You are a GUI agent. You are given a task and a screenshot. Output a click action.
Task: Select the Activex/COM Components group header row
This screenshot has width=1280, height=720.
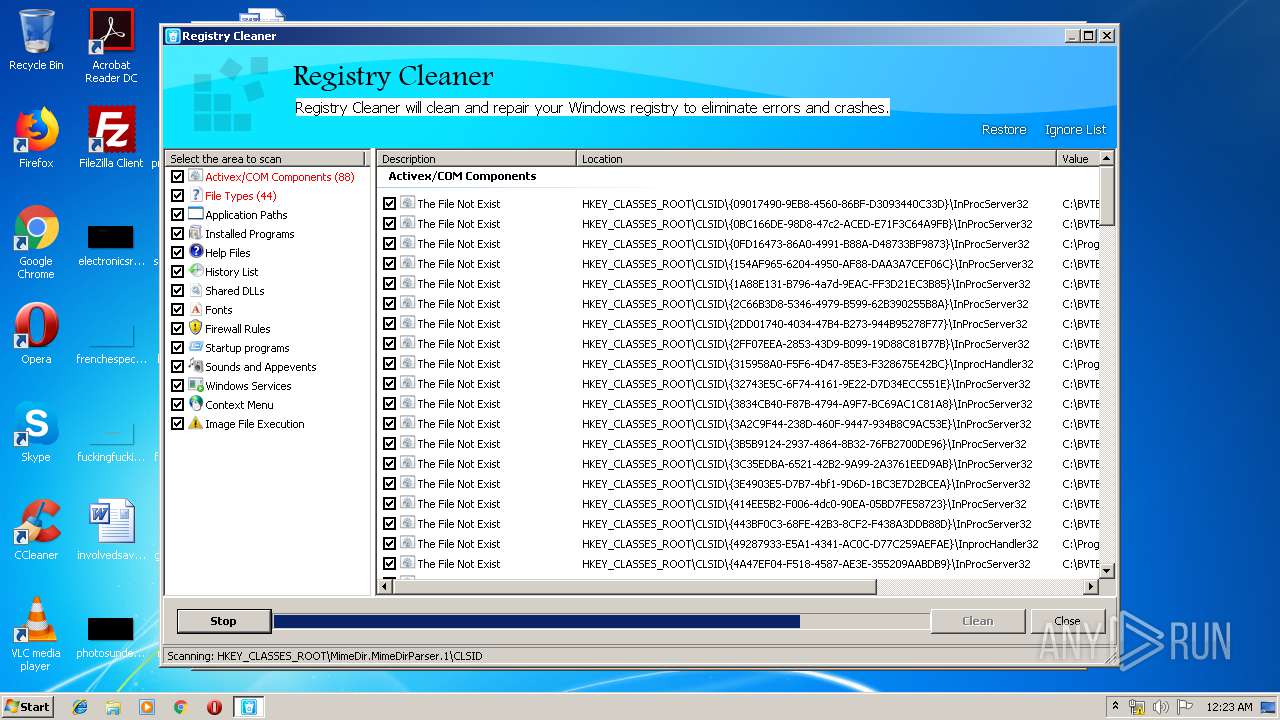[x=738, y=176]
